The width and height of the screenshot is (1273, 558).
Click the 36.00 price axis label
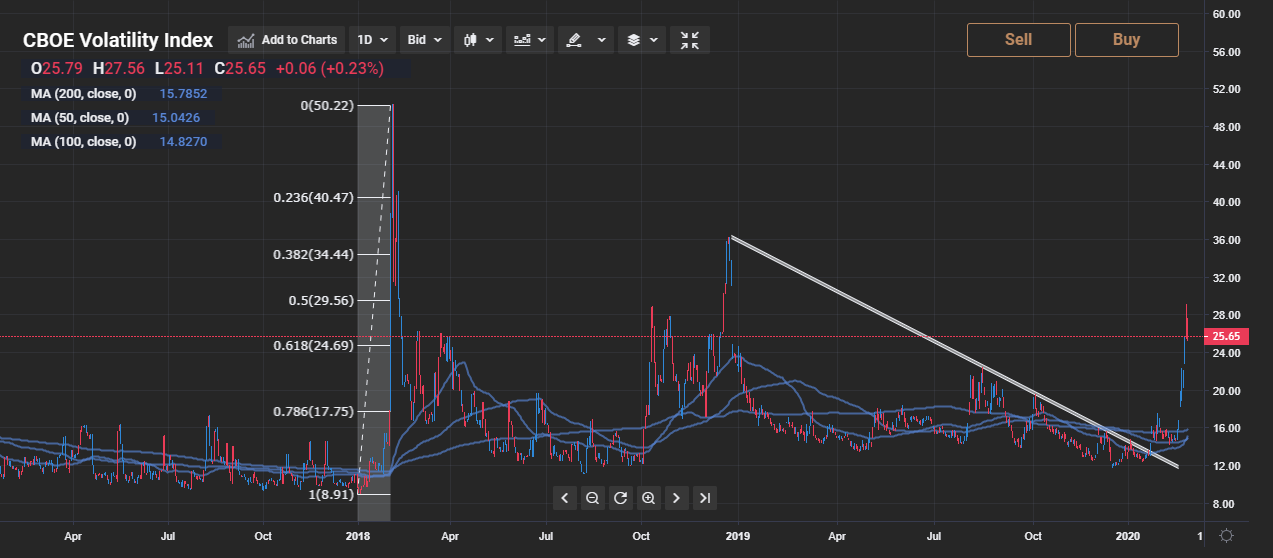coord(1226,240)
